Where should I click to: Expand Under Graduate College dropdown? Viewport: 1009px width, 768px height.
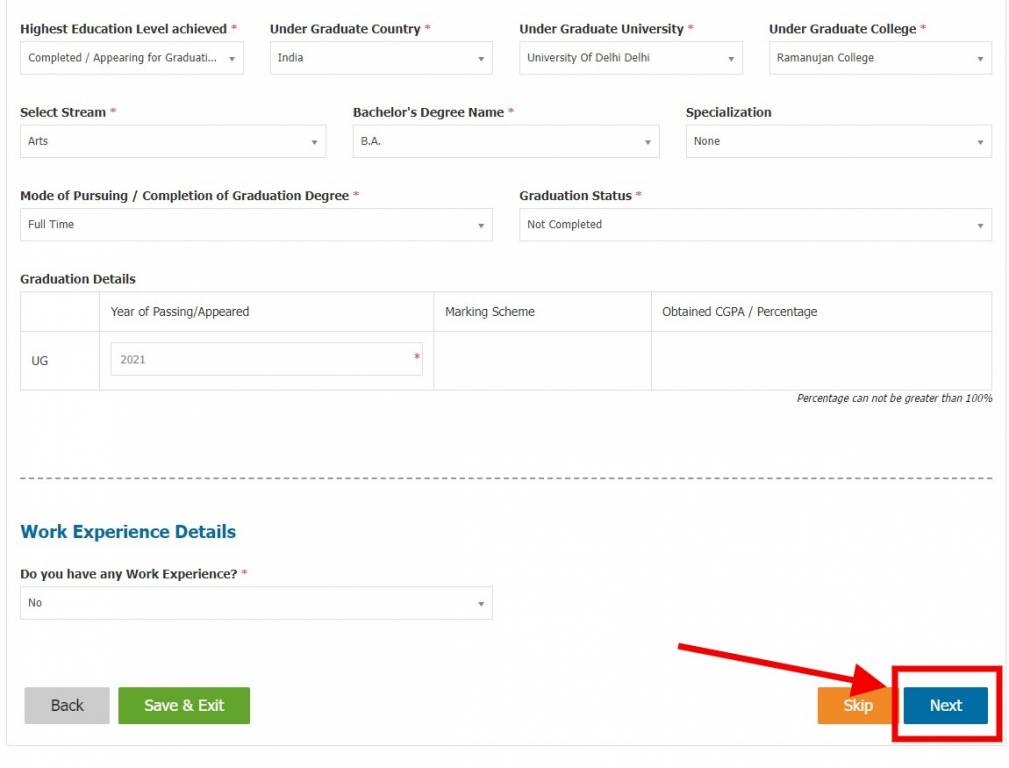point(879,58)
